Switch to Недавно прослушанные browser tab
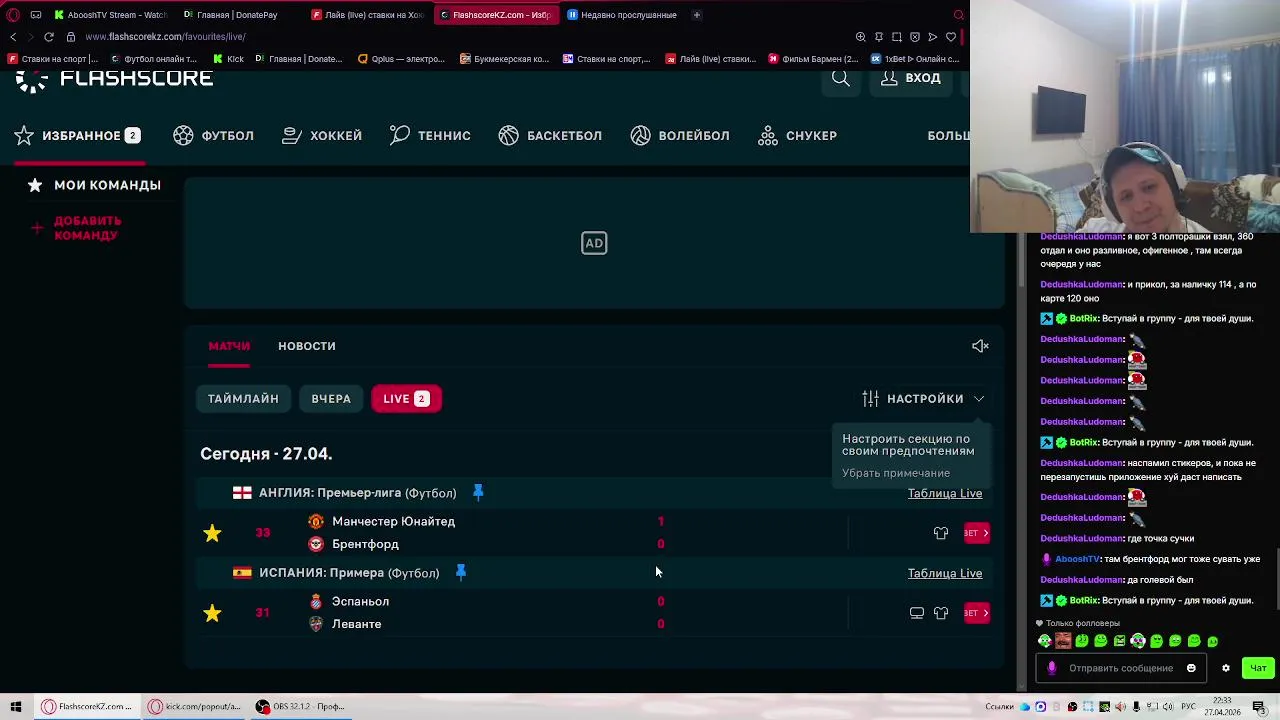This screenshot has width=1280, height=720. [x=622, y=15]
